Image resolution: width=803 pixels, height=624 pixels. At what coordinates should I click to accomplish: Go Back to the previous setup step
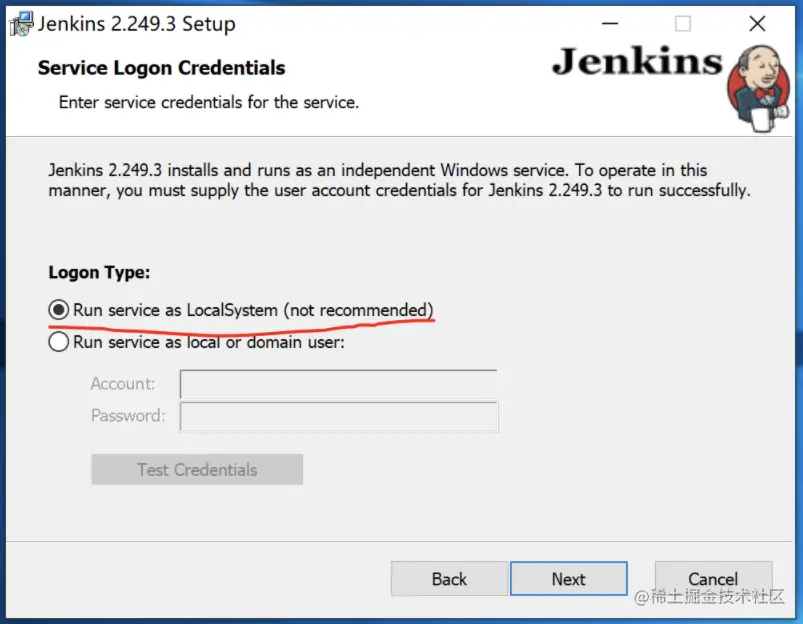(x=450, y=579)
